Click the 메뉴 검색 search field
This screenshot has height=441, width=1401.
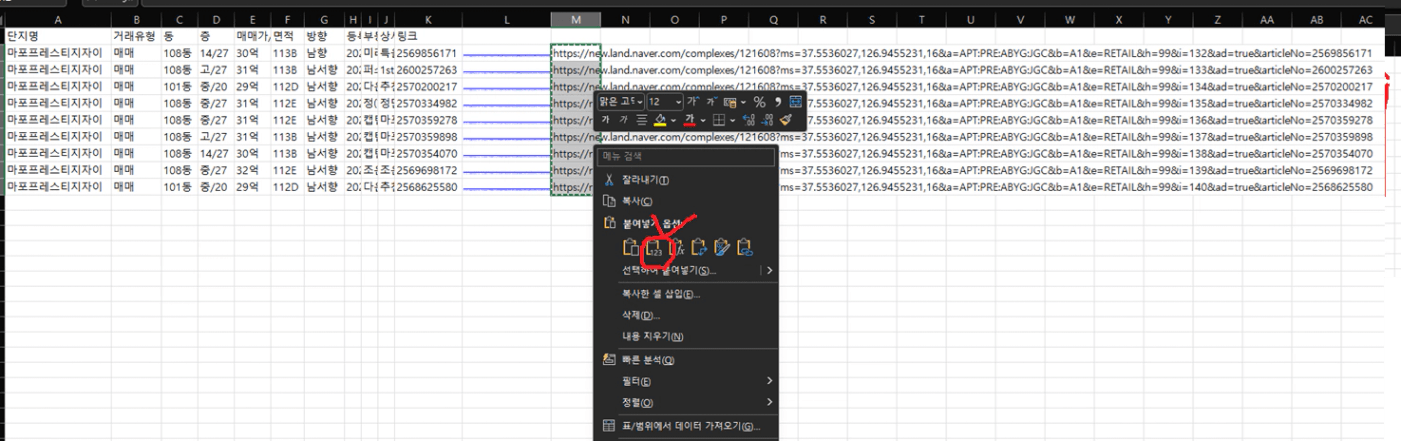[x=686, y=156]
